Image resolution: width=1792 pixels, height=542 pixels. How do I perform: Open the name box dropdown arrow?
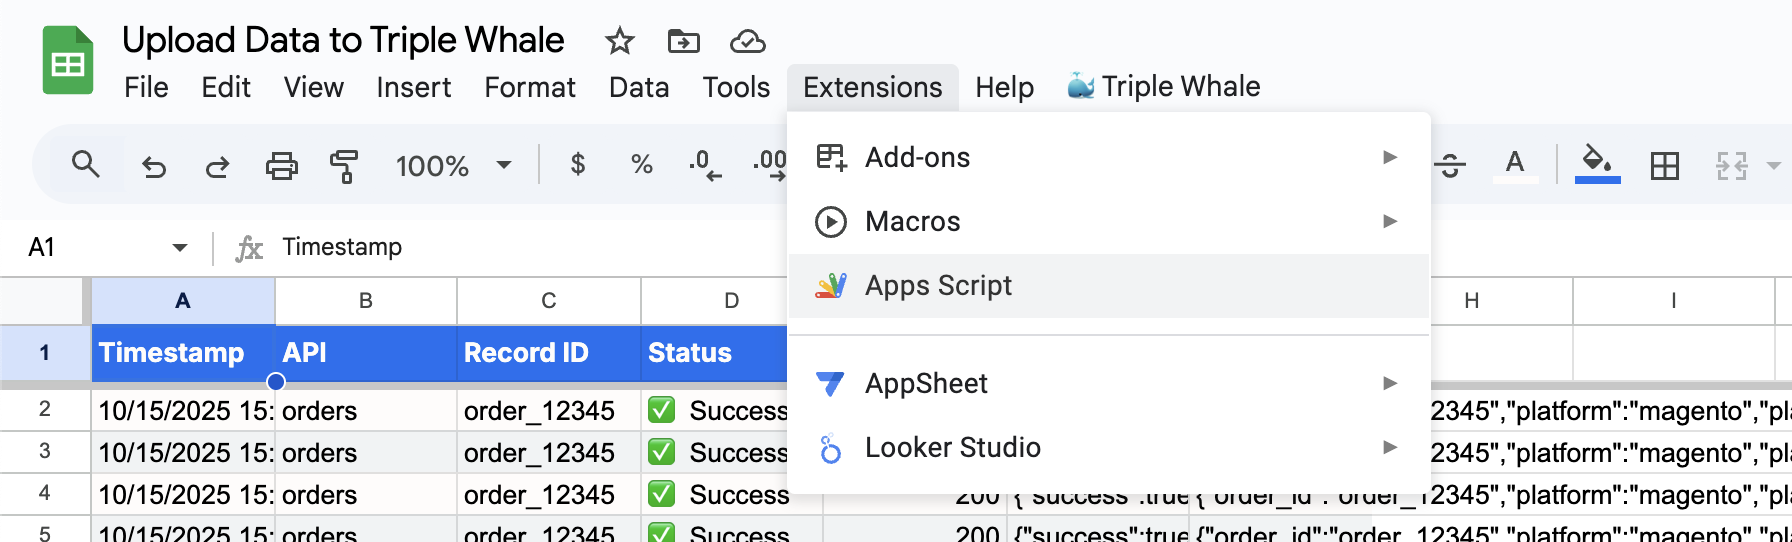(x=180, y=247)
